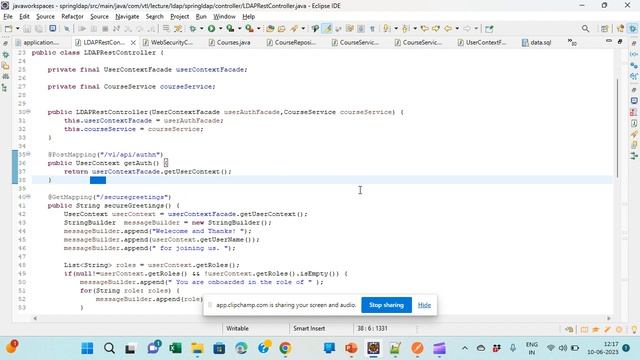This screenshot has height=360, width=640.
Task: Open Google Chrome from the taskbar
Action: pos(285,348)
